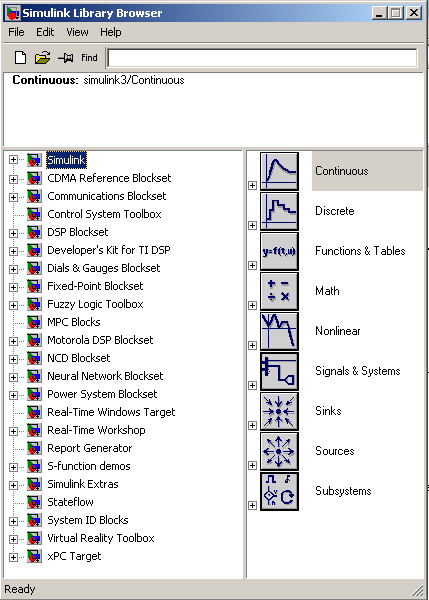Click the Find button label
Screen dimensions: 429x600
tap(89, 58)
